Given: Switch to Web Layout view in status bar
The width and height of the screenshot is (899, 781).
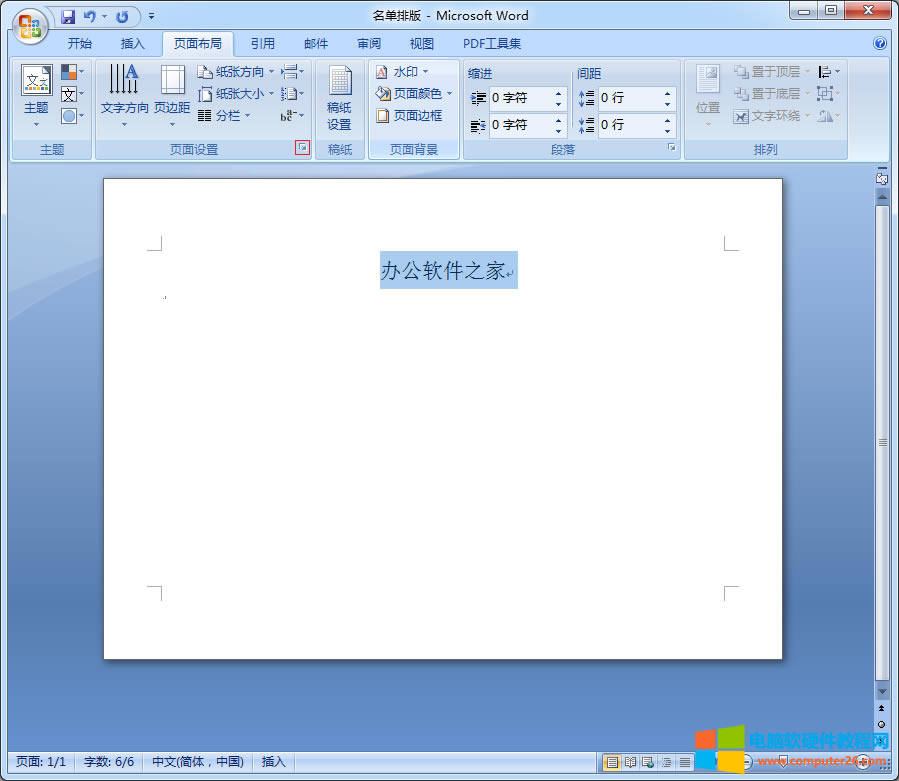Looking at the screenshot, I should (648, 761).
